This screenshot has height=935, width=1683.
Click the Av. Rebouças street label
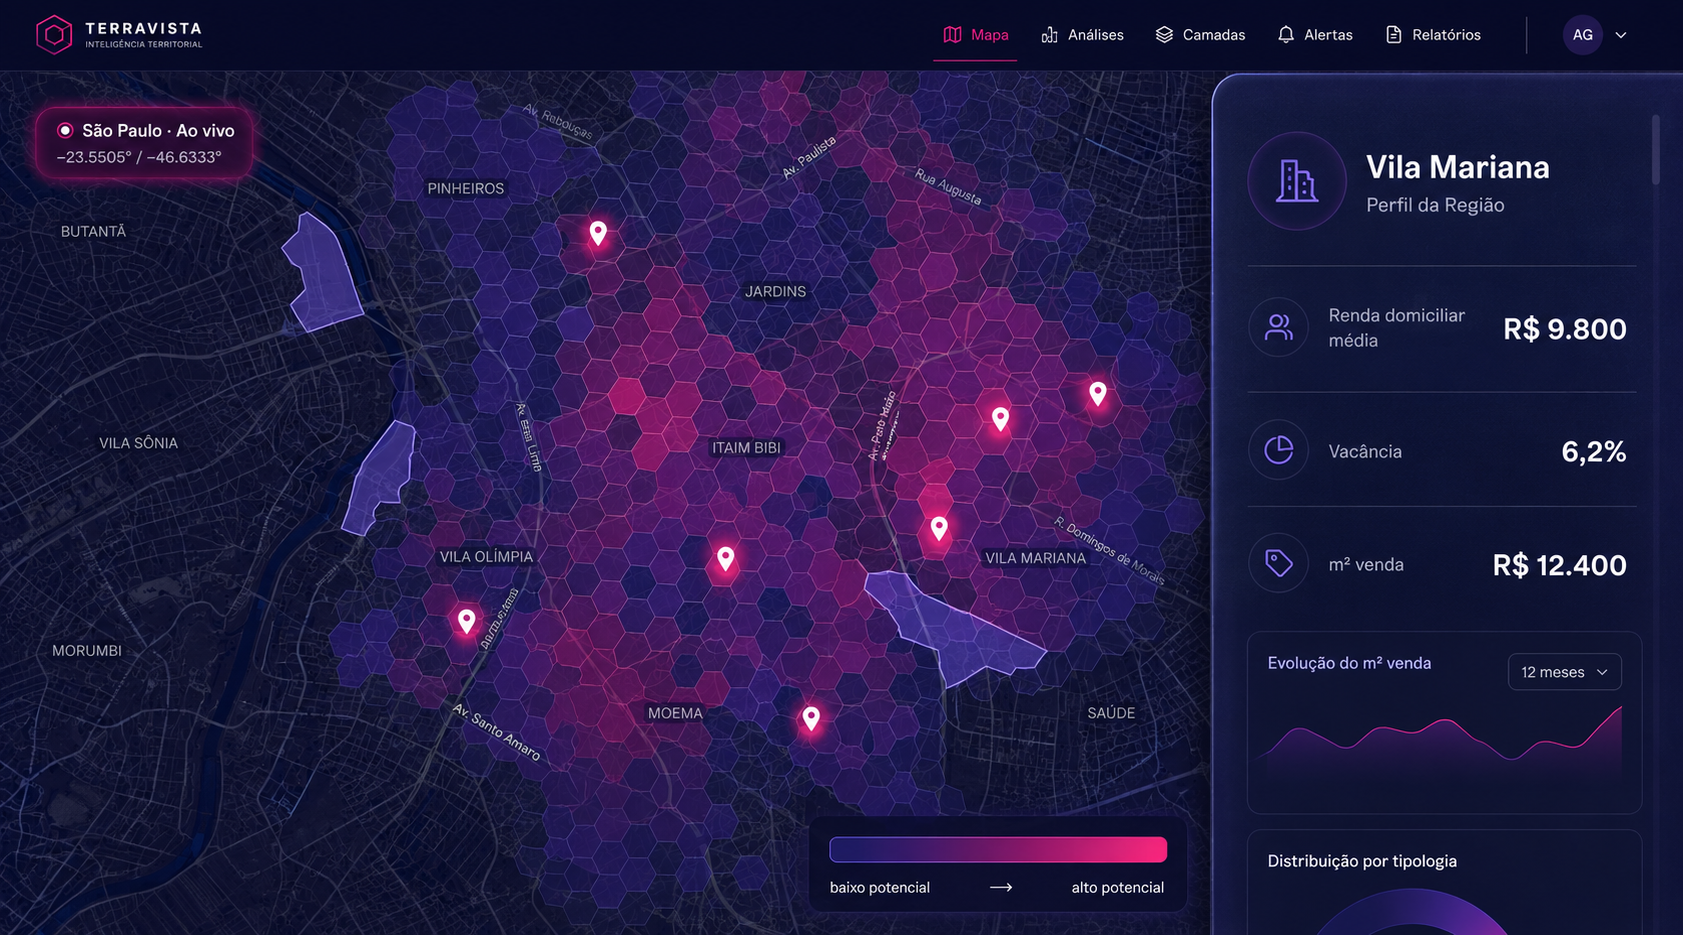coord(557,122)
